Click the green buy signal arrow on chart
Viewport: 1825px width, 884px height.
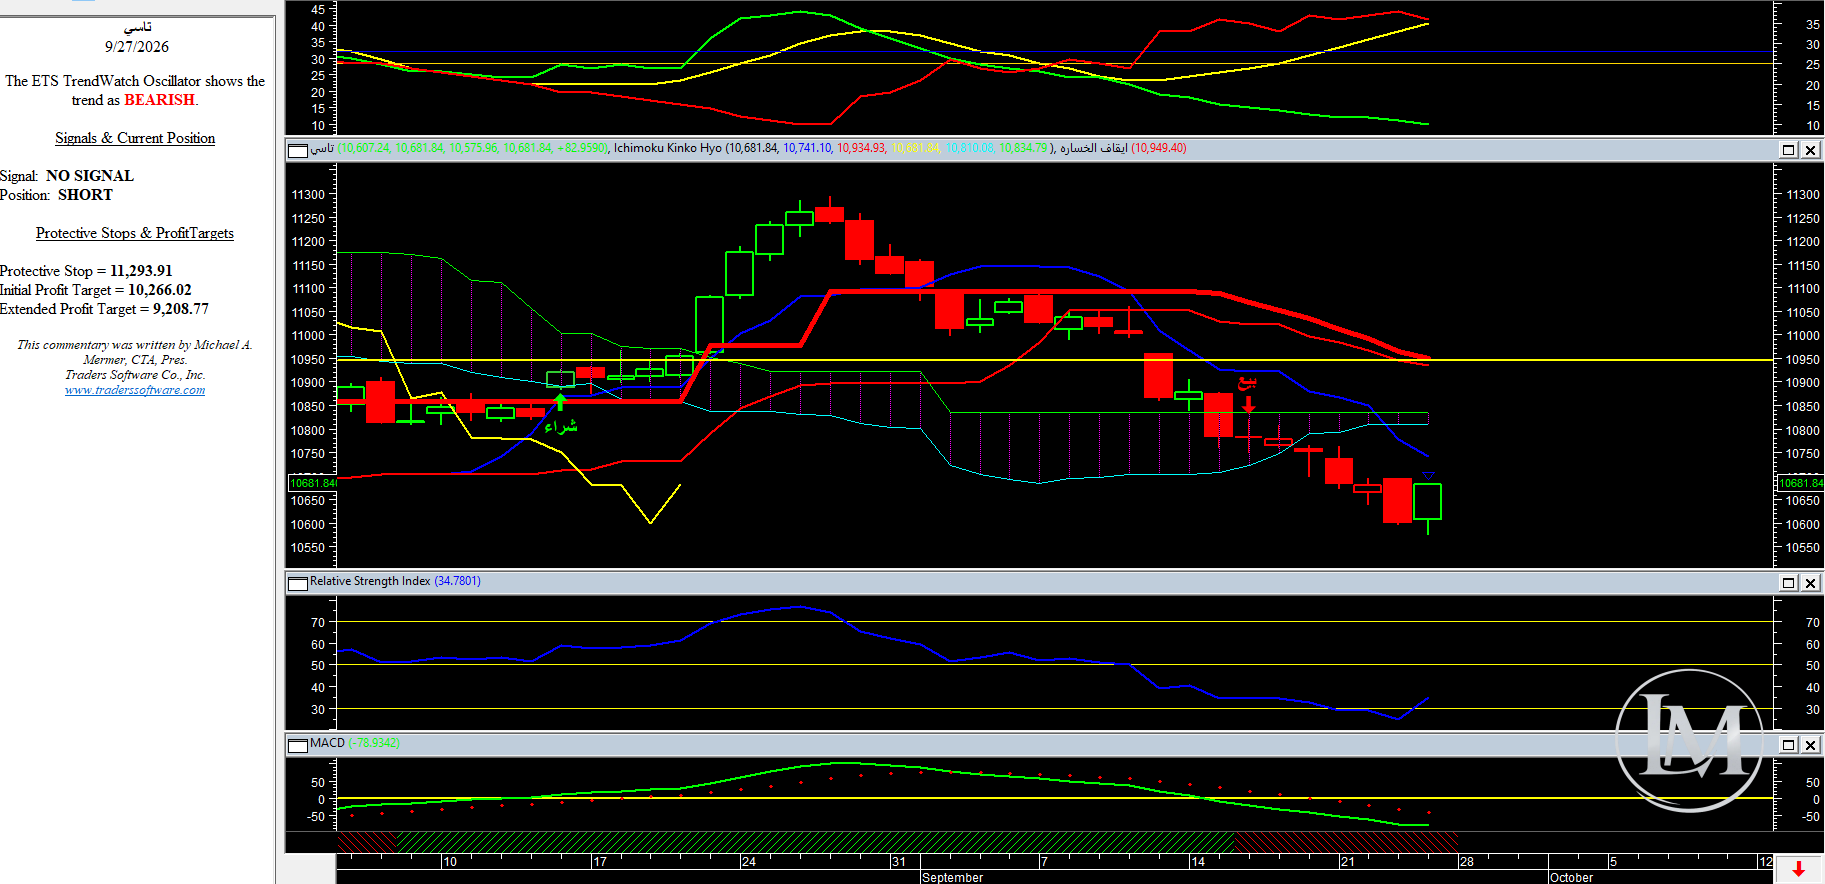(560, 402)
